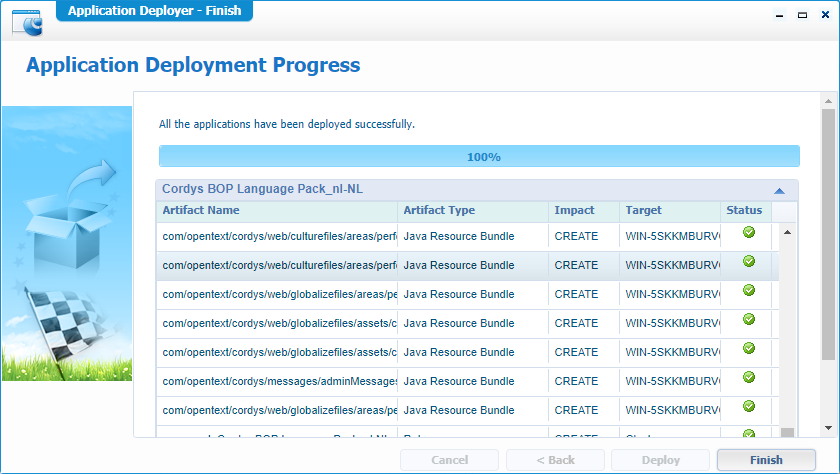Select the com/opentext/cordys/messages/adminMessages row name
840x474 pixels.
point(279,381)
